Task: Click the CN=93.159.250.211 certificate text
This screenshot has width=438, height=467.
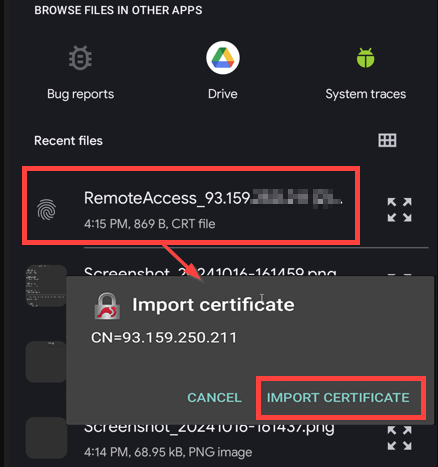Action: (164, 338)
